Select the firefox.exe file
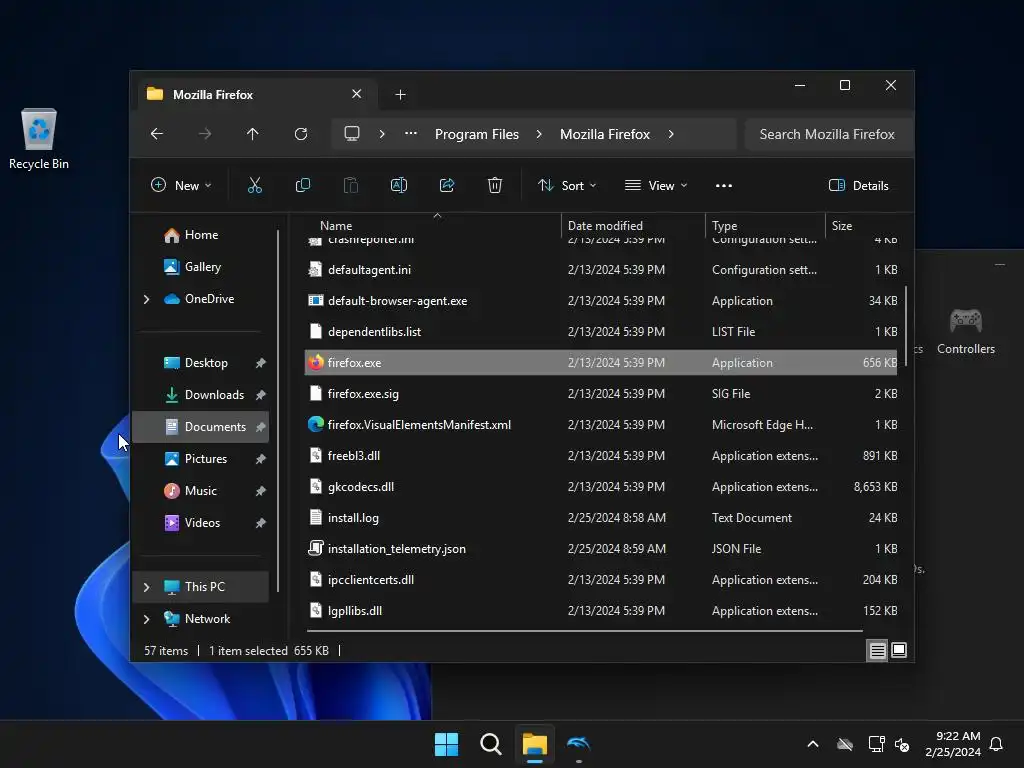Image resolution: width=1024 pixels, height=768 pixels. (601, 363)
